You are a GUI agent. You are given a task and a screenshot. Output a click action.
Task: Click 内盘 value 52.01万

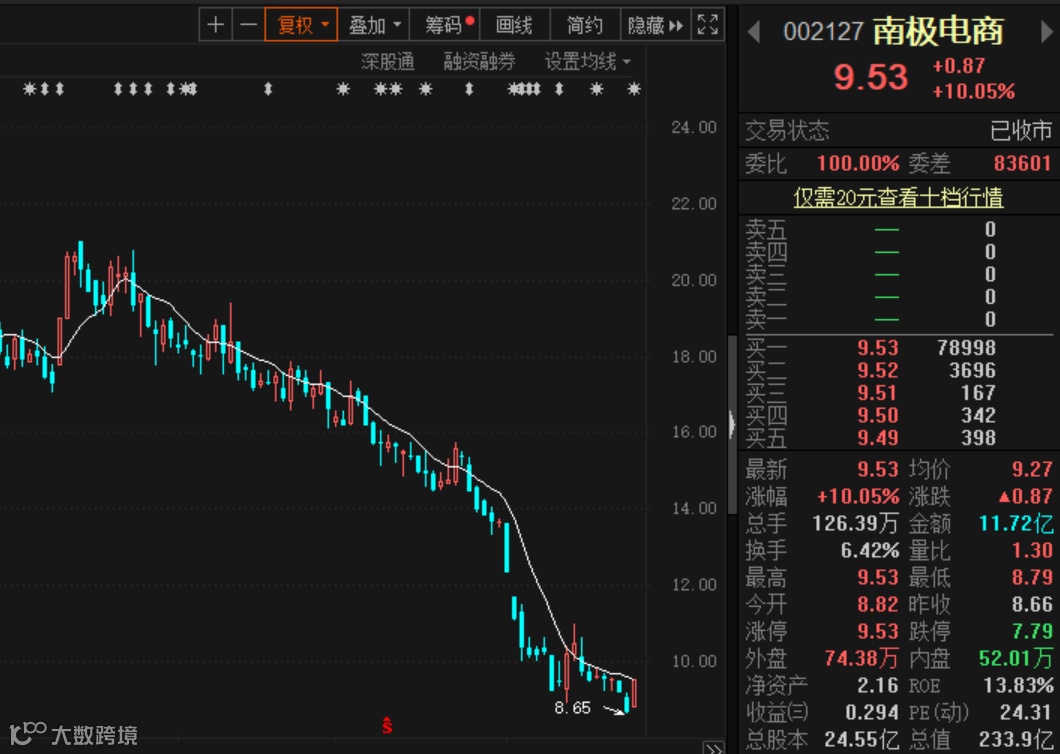[x=1016, y=657]
